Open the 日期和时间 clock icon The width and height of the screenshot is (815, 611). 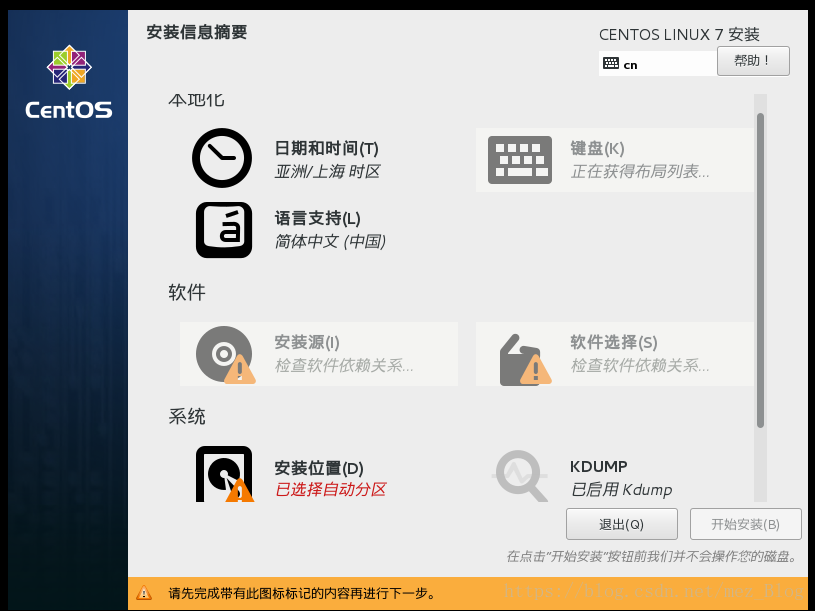221,157
